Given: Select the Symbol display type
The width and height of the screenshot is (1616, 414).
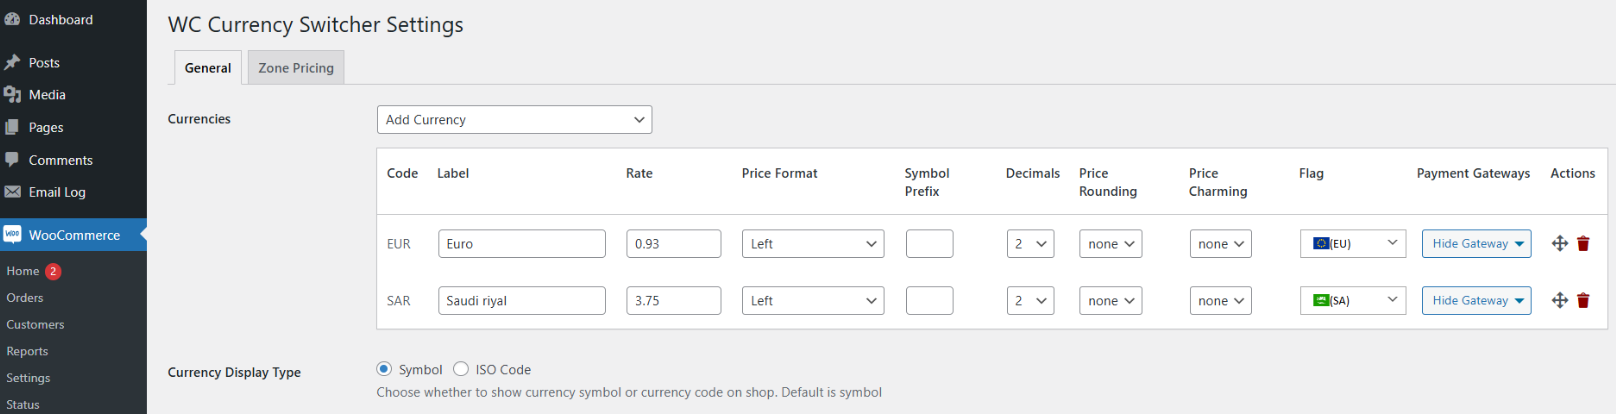Looking at the screenshot, I should pyautogui.click(x=384, y=369).
